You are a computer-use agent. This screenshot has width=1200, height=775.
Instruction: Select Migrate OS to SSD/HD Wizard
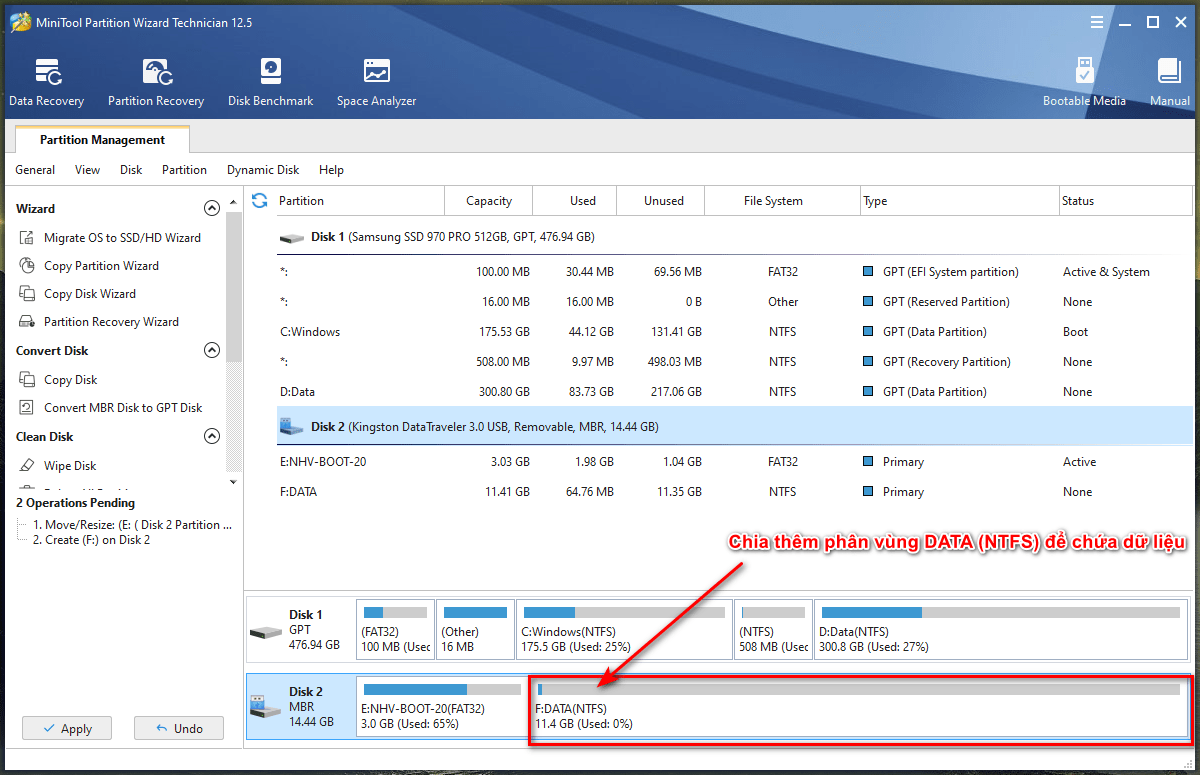(122, 238)
